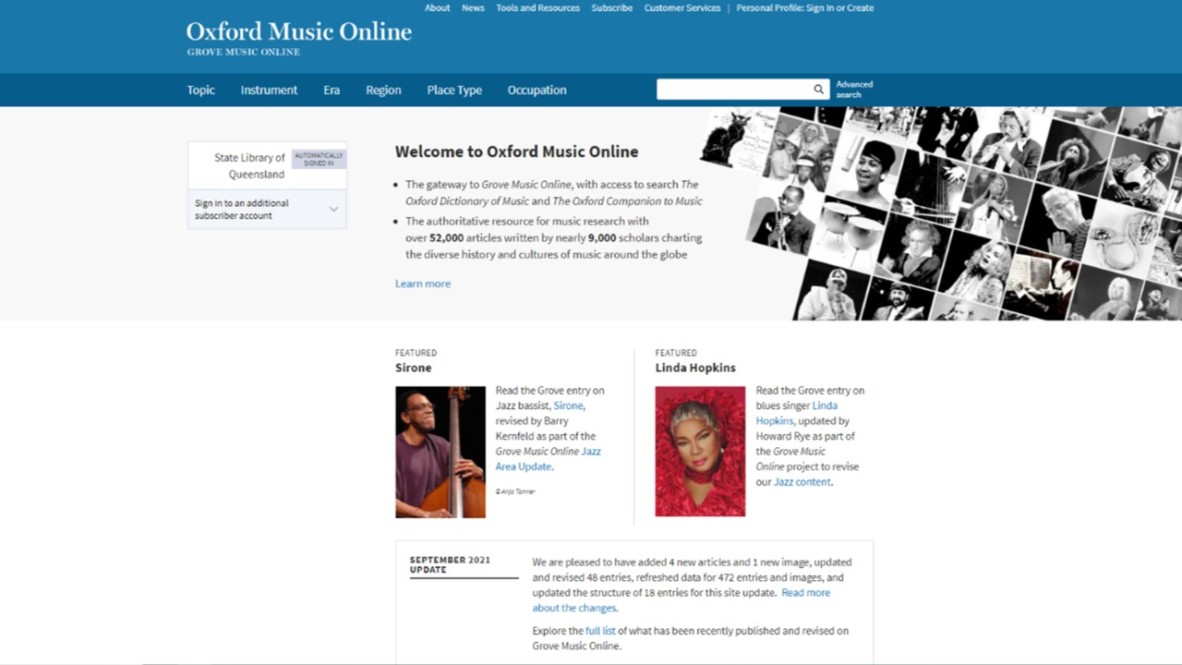The width and height of the screenshot is (1182, 665).
Task: Click the Oxford Music Online logo
Action: (x=299, y=31)
